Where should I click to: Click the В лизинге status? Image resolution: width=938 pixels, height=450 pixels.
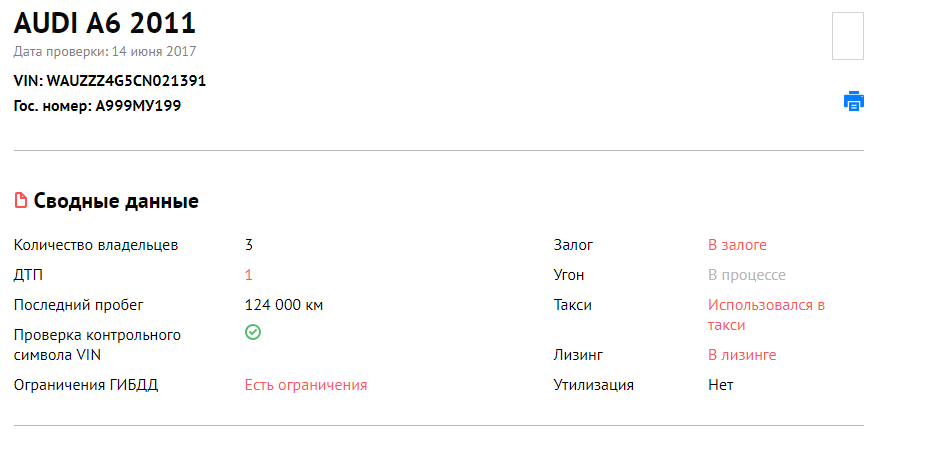pos(742,355)
